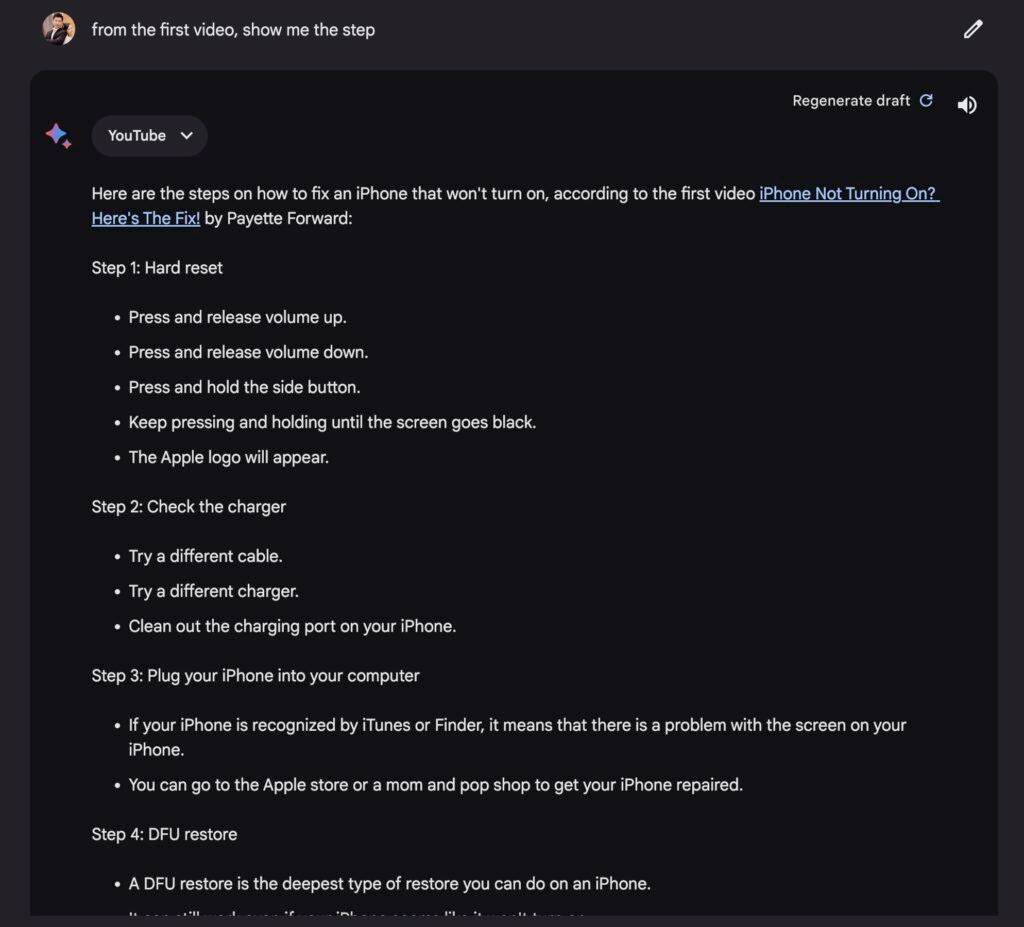Viewport: 1024px width, 927px height.
Task: Click the Gemini sparkle icon
Action: click(x=58, y=135)
